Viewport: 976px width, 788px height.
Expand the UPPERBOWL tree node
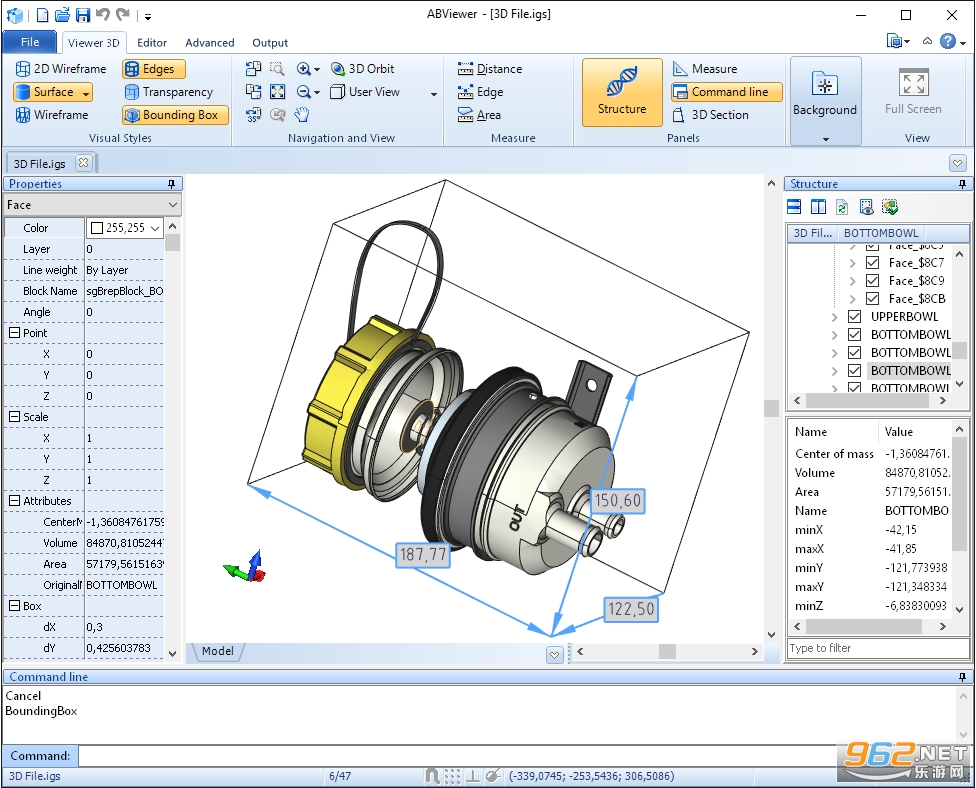[x=835, y=317]
